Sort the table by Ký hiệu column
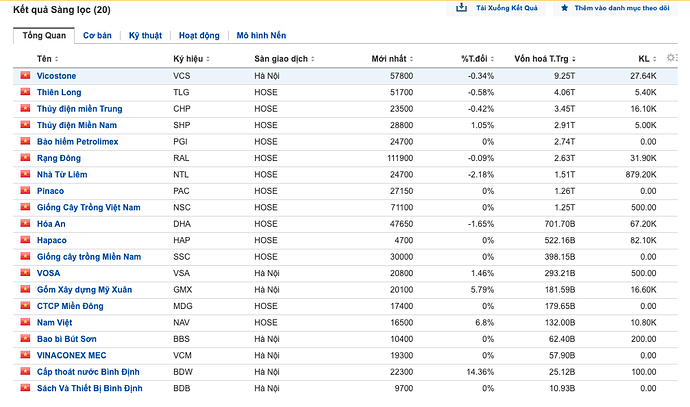The width and height of the screenshot is (690, 407). 191,59
